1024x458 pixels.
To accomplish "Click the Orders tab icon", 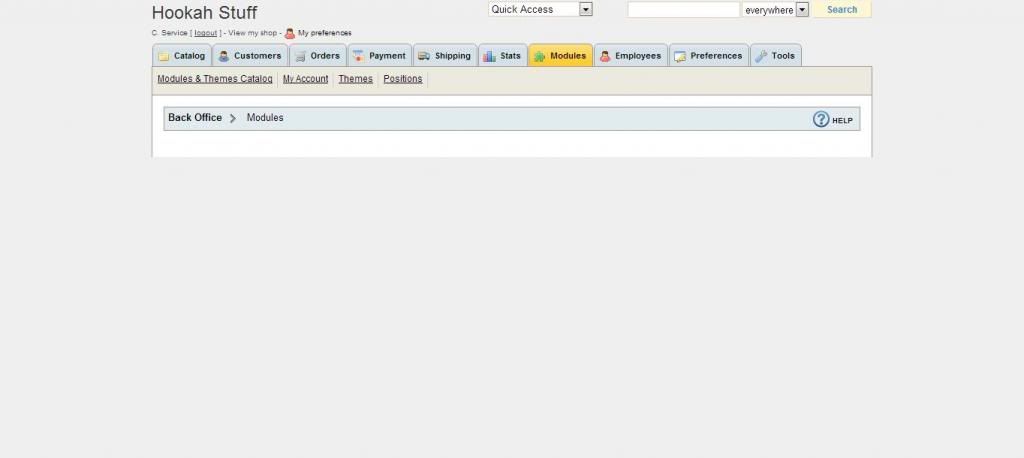I will pos(300,57).
